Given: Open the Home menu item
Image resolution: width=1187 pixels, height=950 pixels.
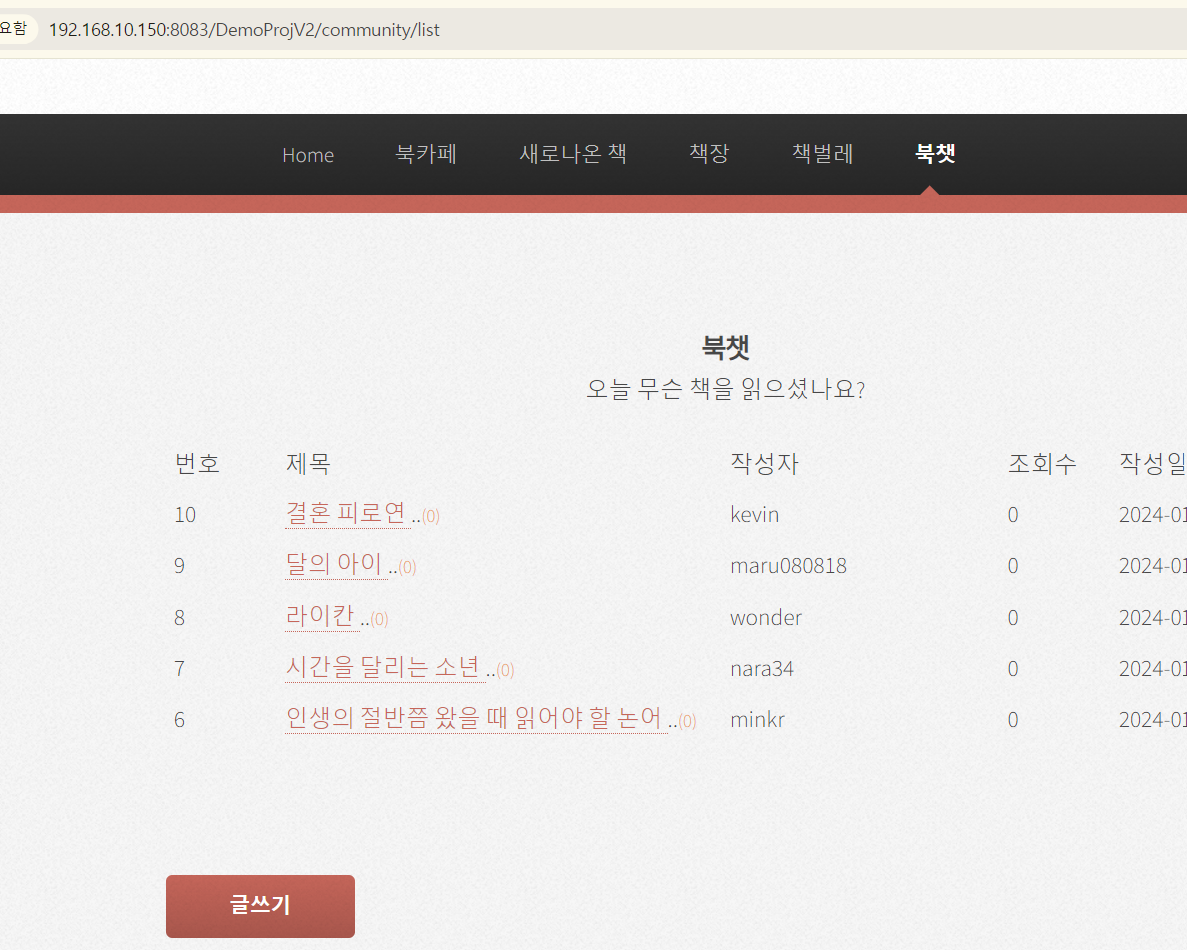Looking at the screenshot, I should click(308, 155).
